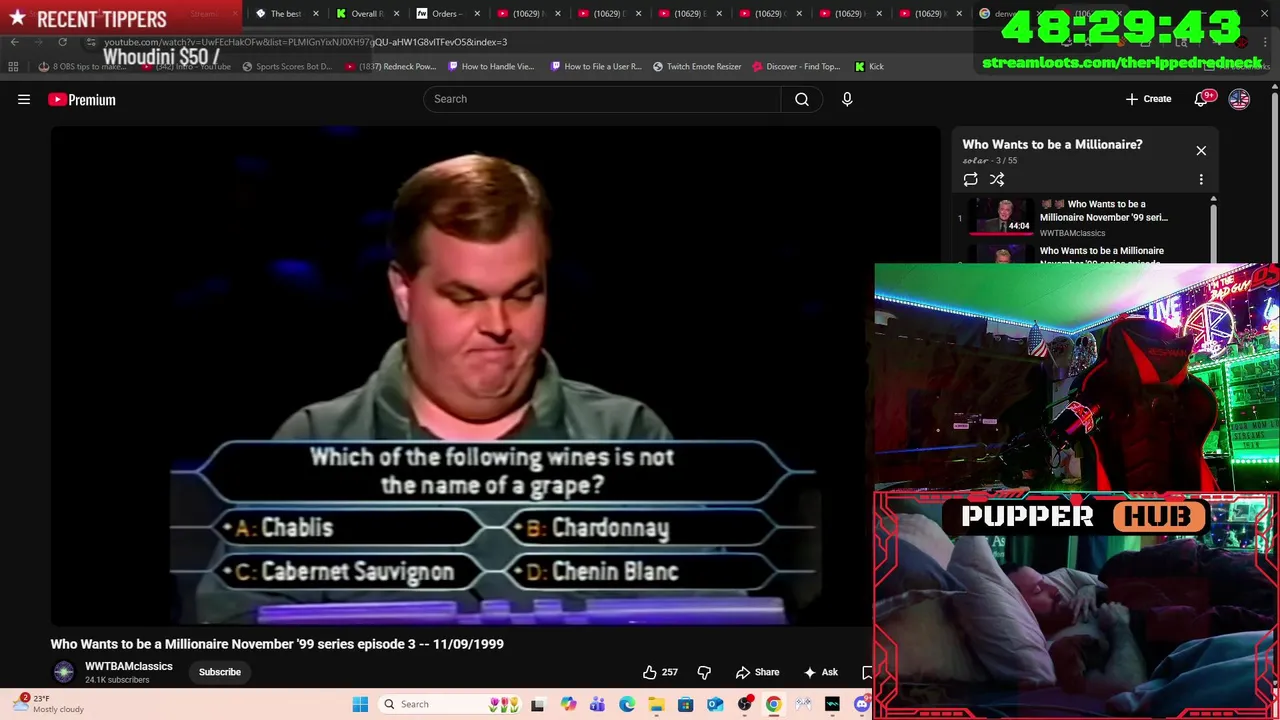Toggle playlist shuffle

997,180
